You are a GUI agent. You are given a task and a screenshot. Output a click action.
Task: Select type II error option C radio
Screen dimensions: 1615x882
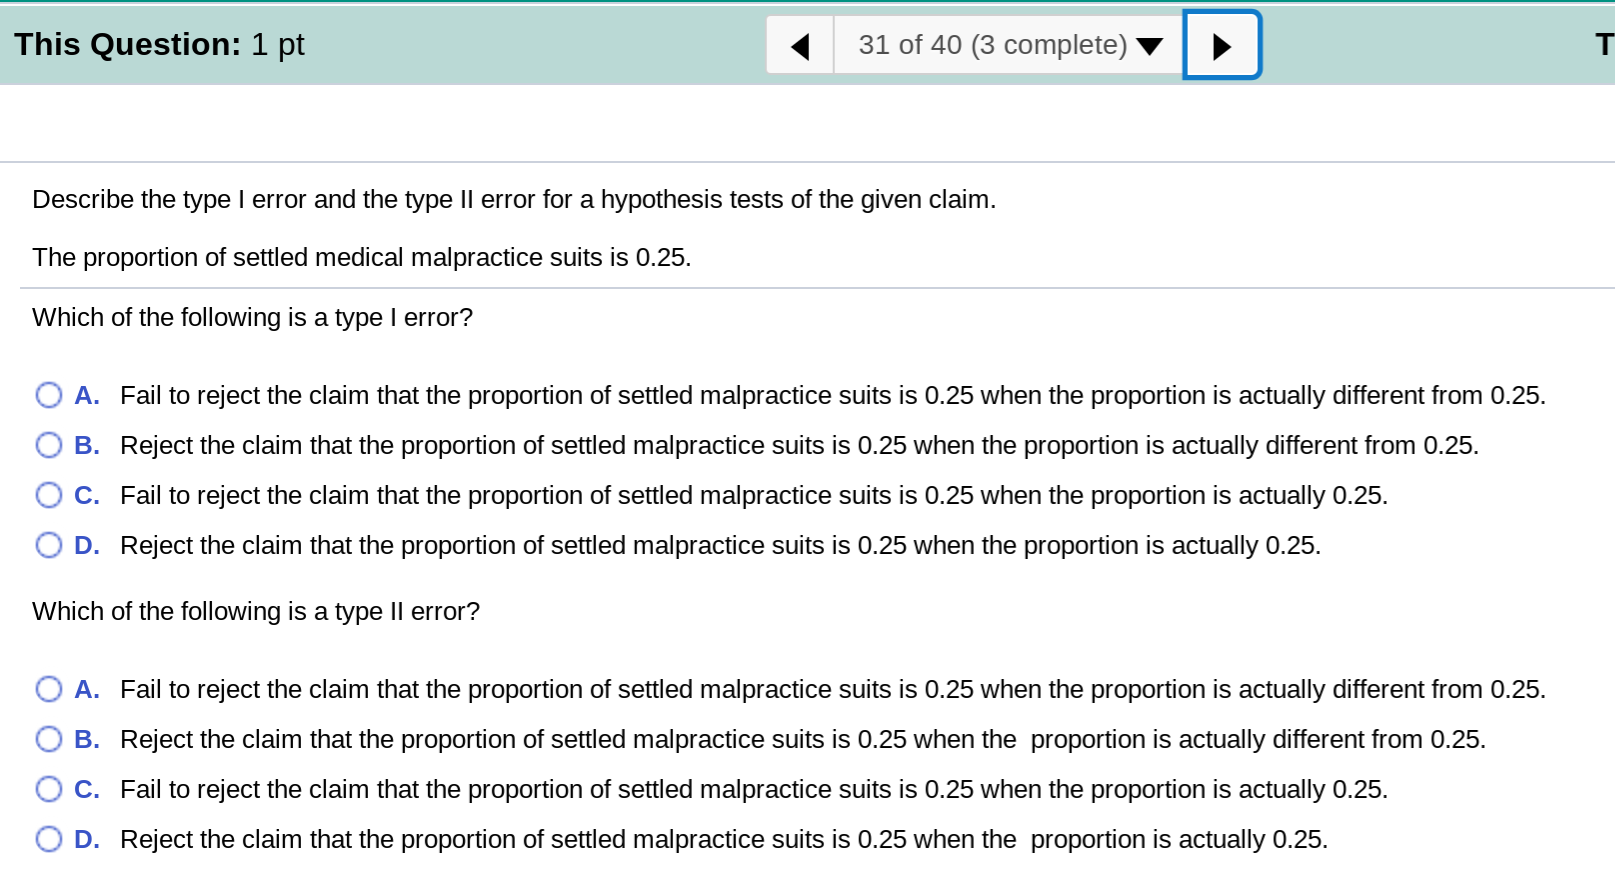pos(49,789)
